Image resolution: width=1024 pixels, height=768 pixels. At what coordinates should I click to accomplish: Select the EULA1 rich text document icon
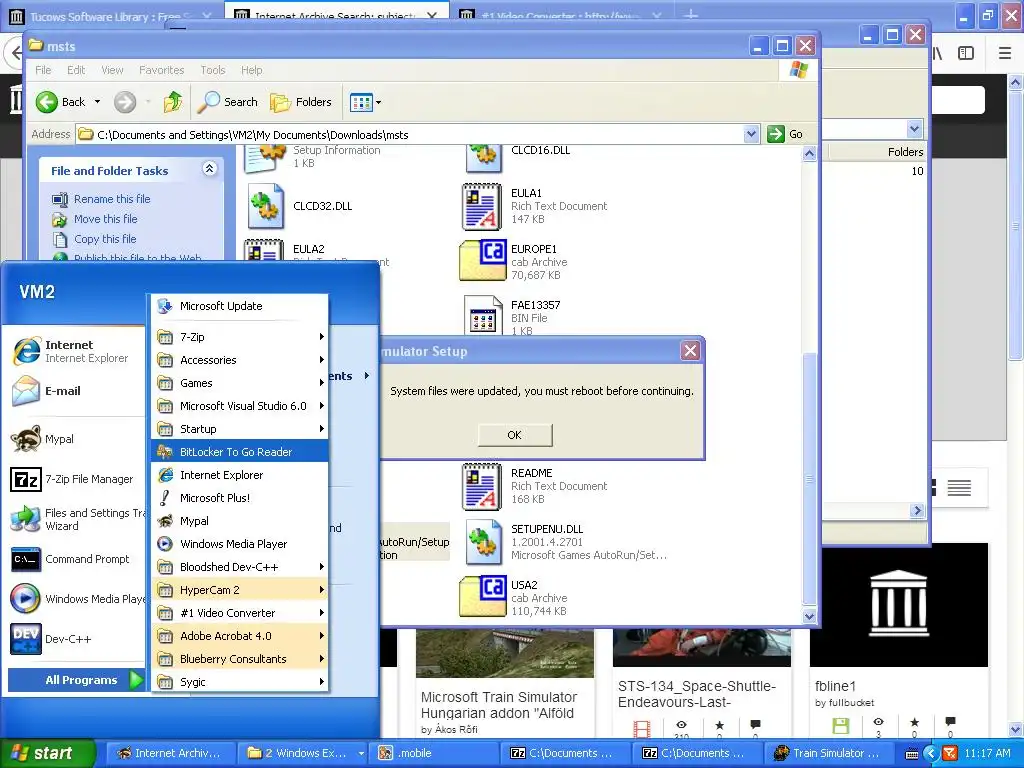(x=482, y=206)
